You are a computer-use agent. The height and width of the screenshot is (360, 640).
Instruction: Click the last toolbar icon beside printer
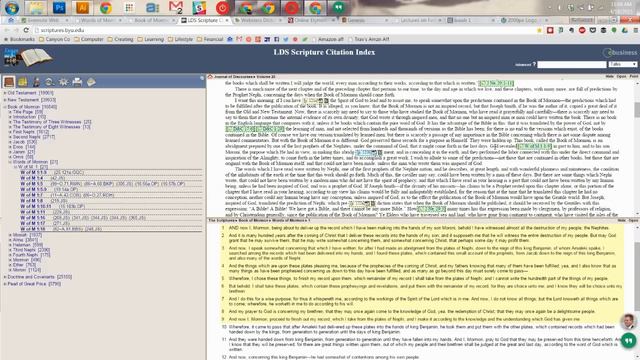point(91,82)
